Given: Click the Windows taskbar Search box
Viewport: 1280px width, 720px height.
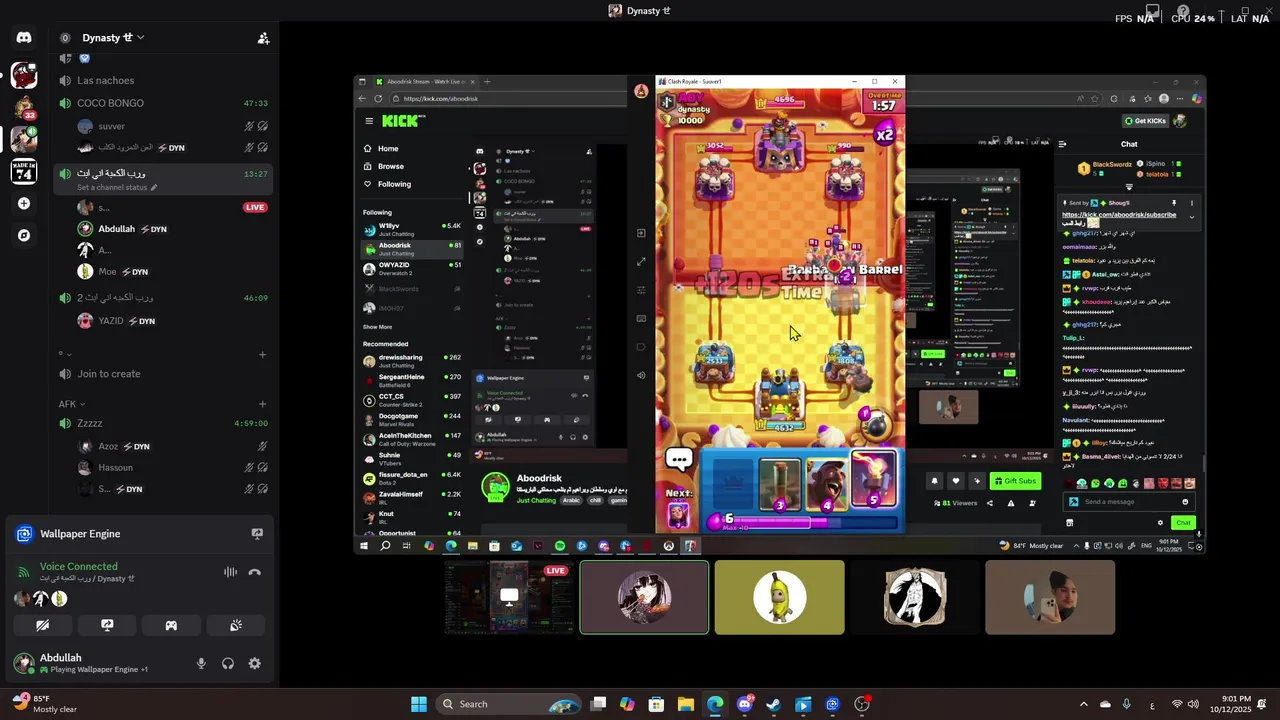Looking at the screenshot, I should 510,704.
